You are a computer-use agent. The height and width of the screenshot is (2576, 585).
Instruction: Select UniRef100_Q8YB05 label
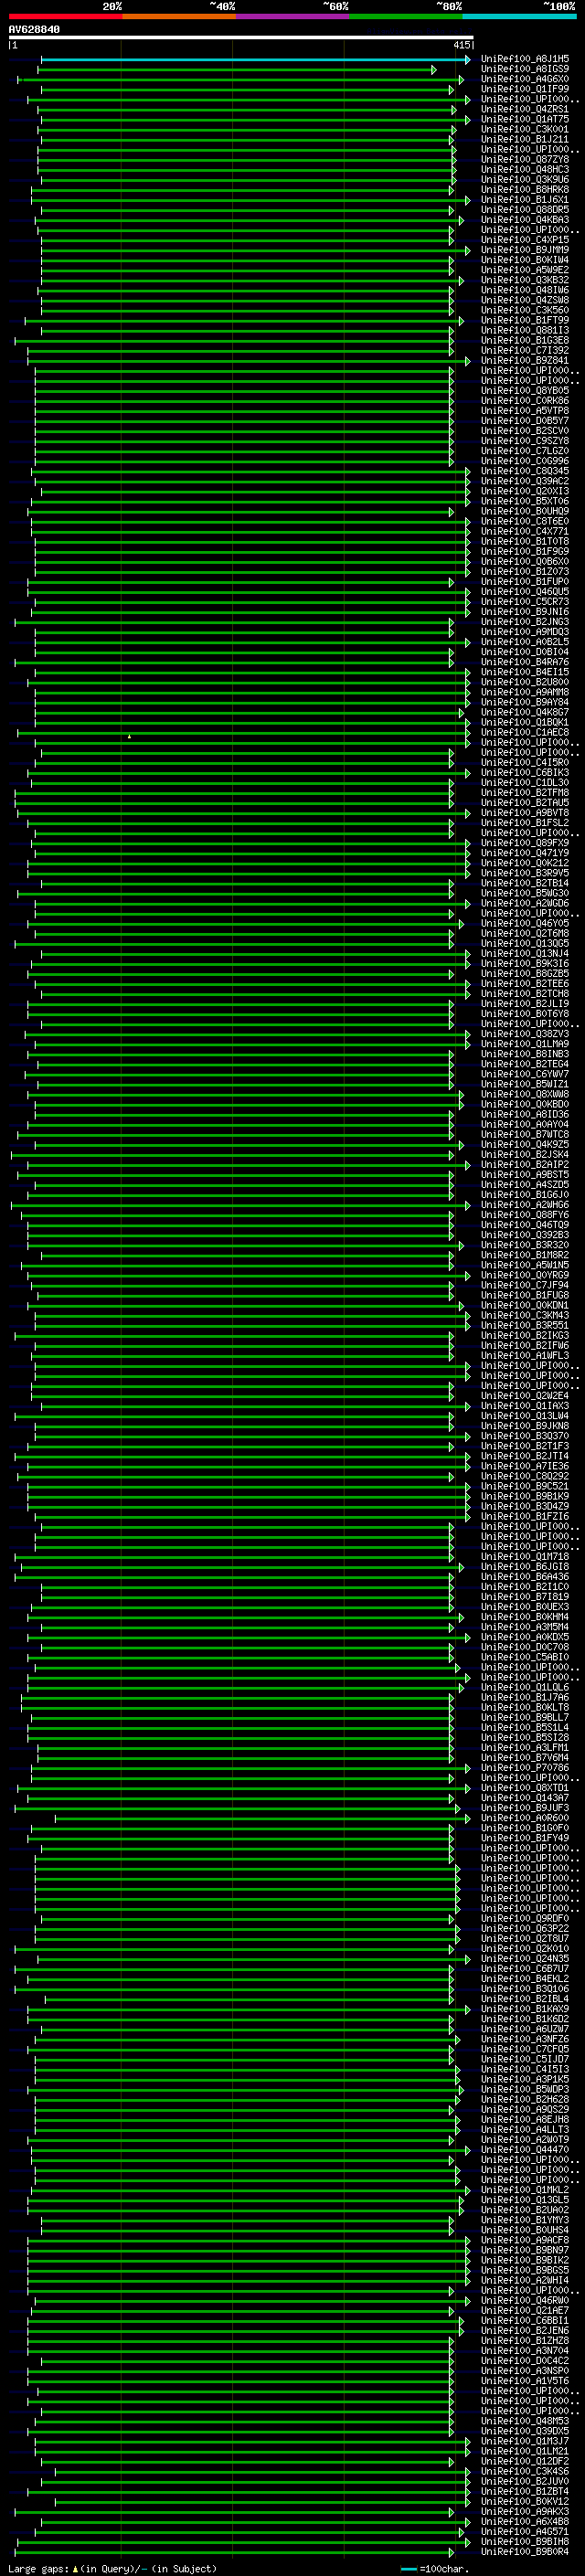coord(525,390)
